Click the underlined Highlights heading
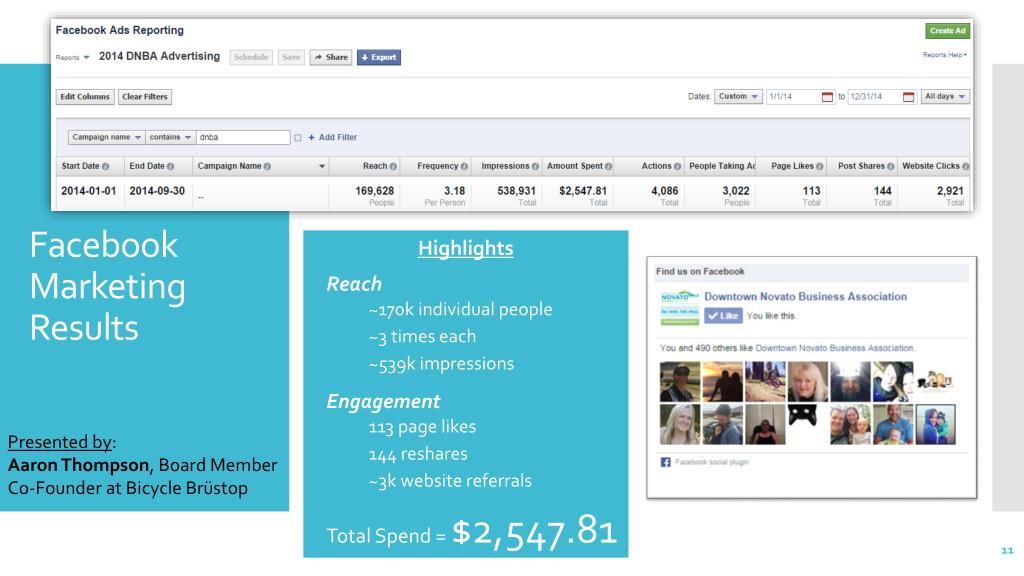 466,249
